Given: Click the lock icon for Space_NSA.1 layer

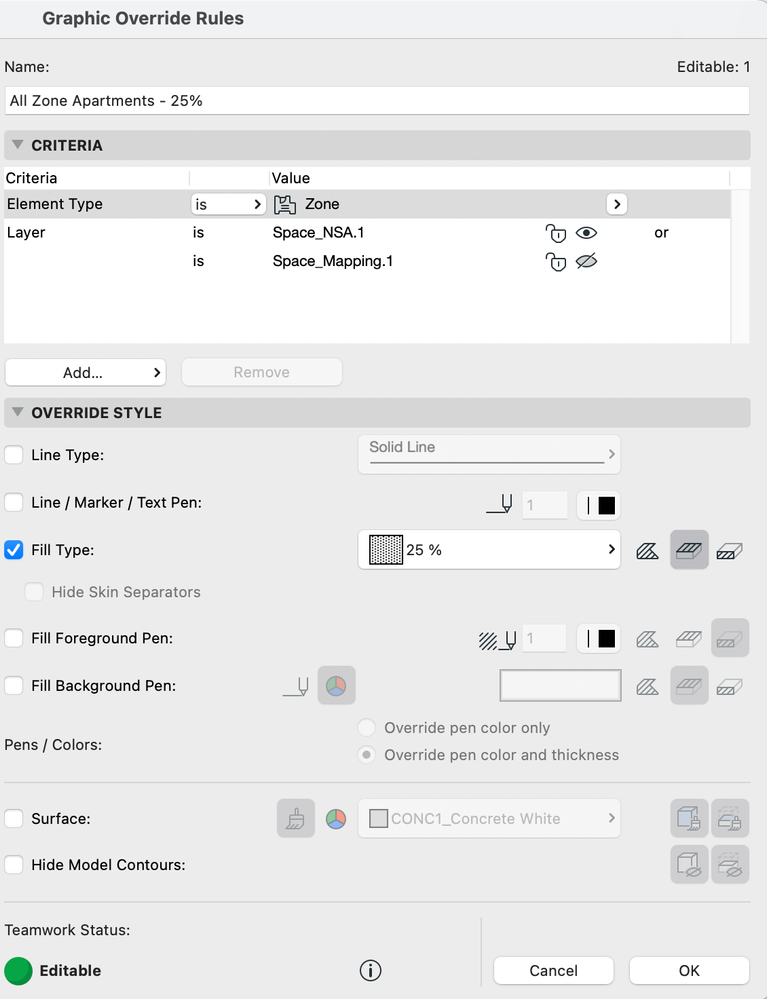Looking at the screenshot, I should (555, 233).
